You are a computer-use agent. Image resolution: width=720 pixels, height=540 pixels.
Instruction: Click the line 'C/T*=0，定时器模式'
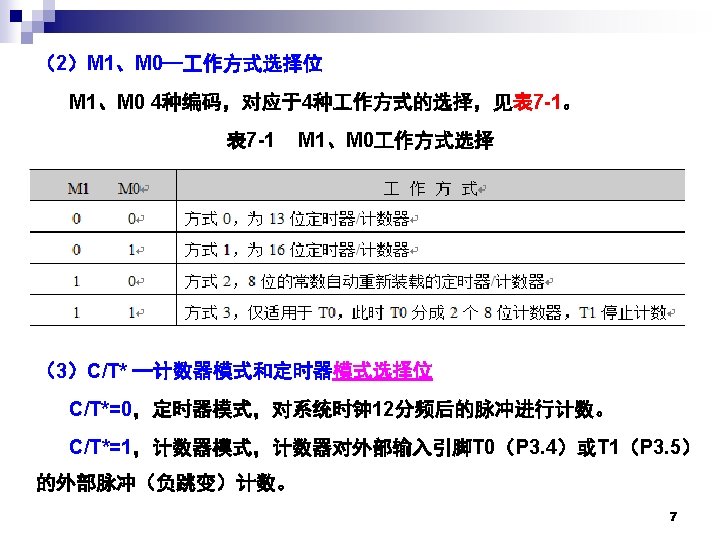(x=338, y=409)
